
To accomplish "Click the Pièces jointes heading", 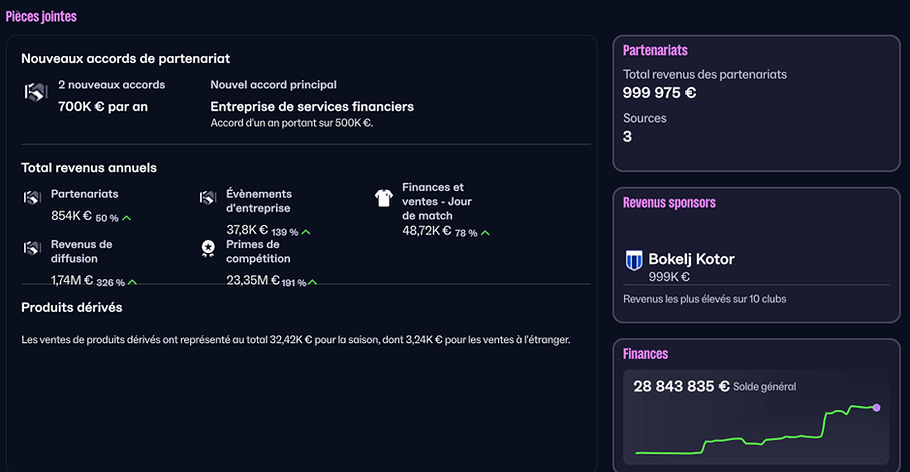I will click(x=41, y=17).
